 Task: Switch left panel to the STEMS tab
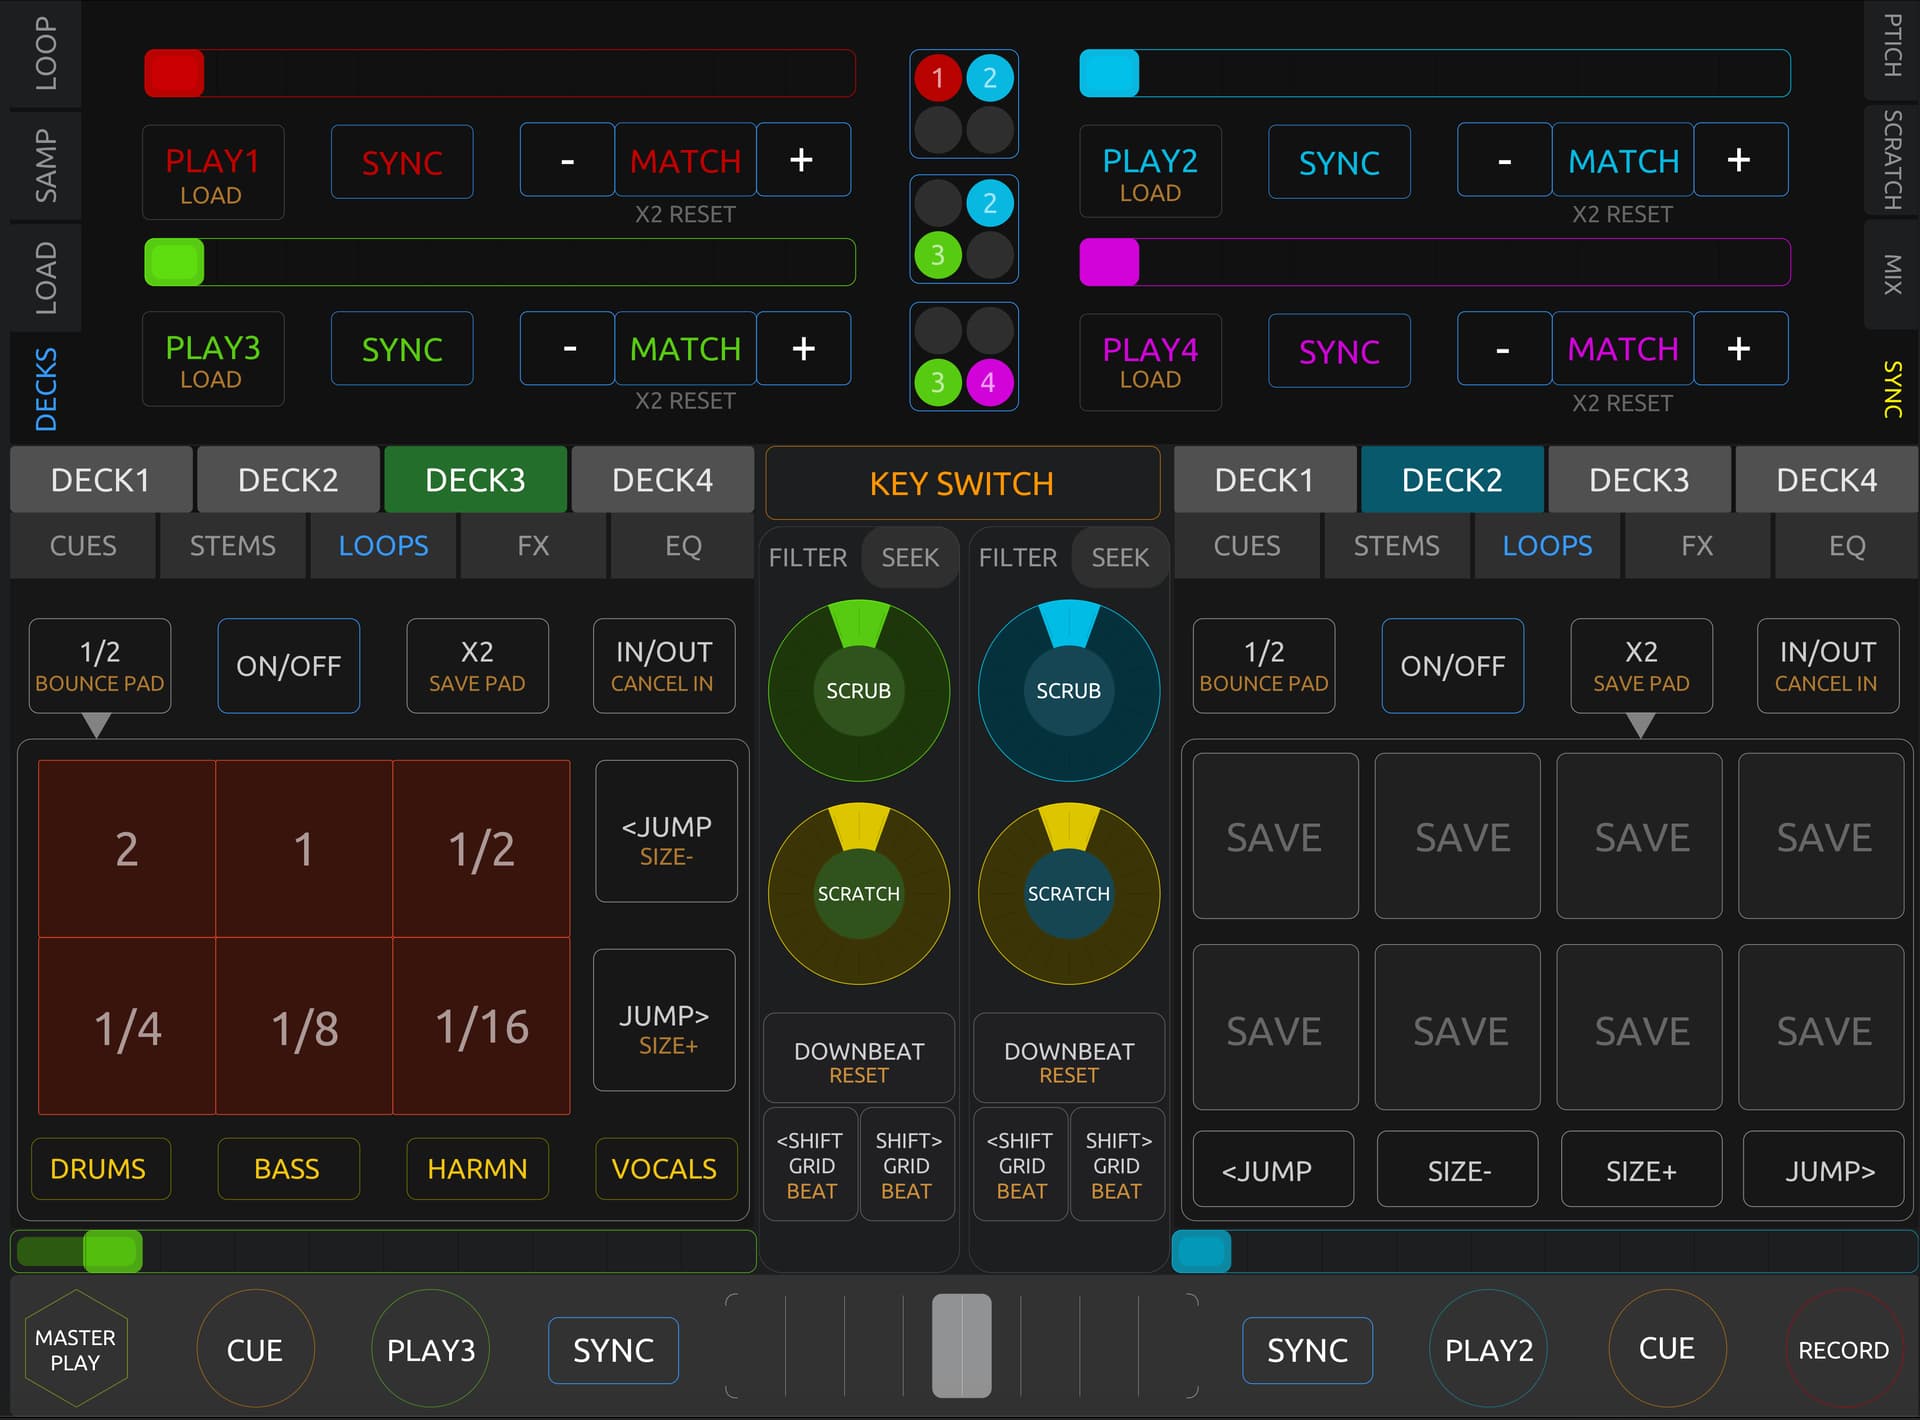[x=232, y=546]
